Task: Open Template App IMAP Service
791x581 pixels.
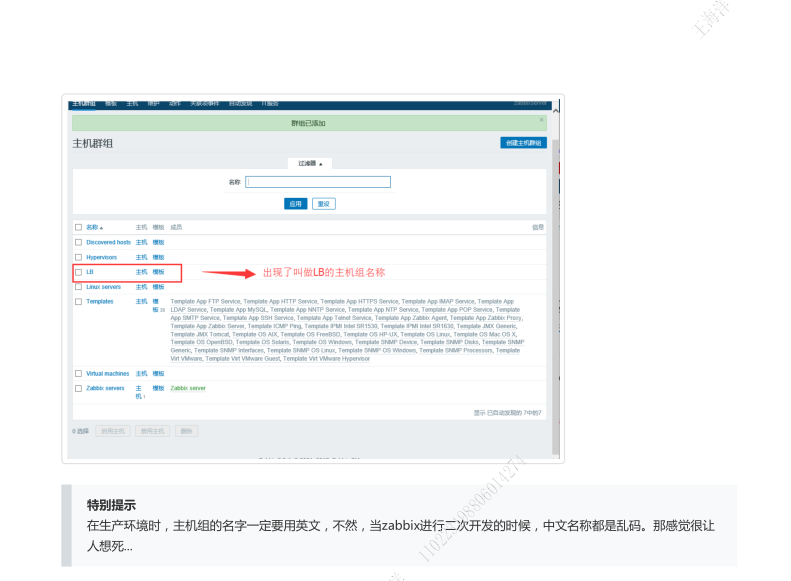Action: point(438,302)
